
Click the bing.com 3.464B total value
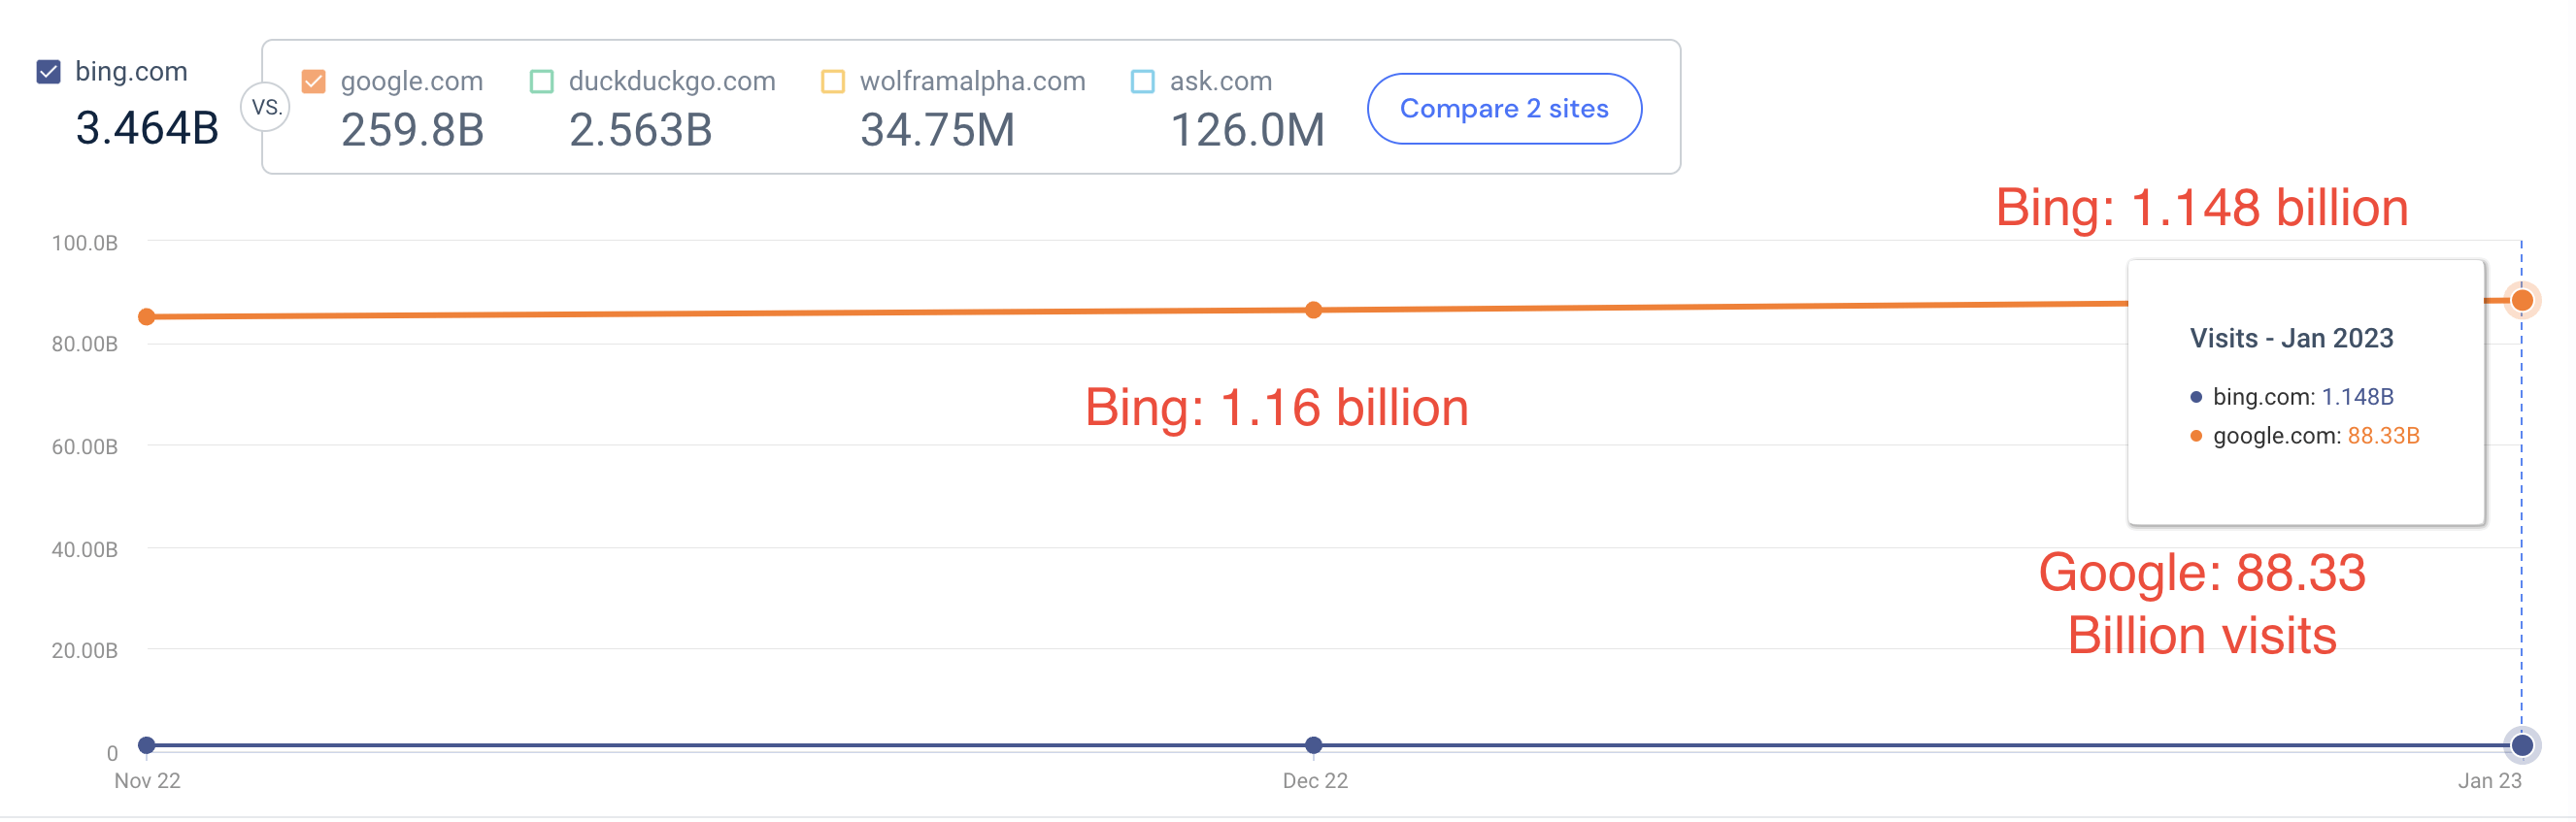(x=147, y=128)
